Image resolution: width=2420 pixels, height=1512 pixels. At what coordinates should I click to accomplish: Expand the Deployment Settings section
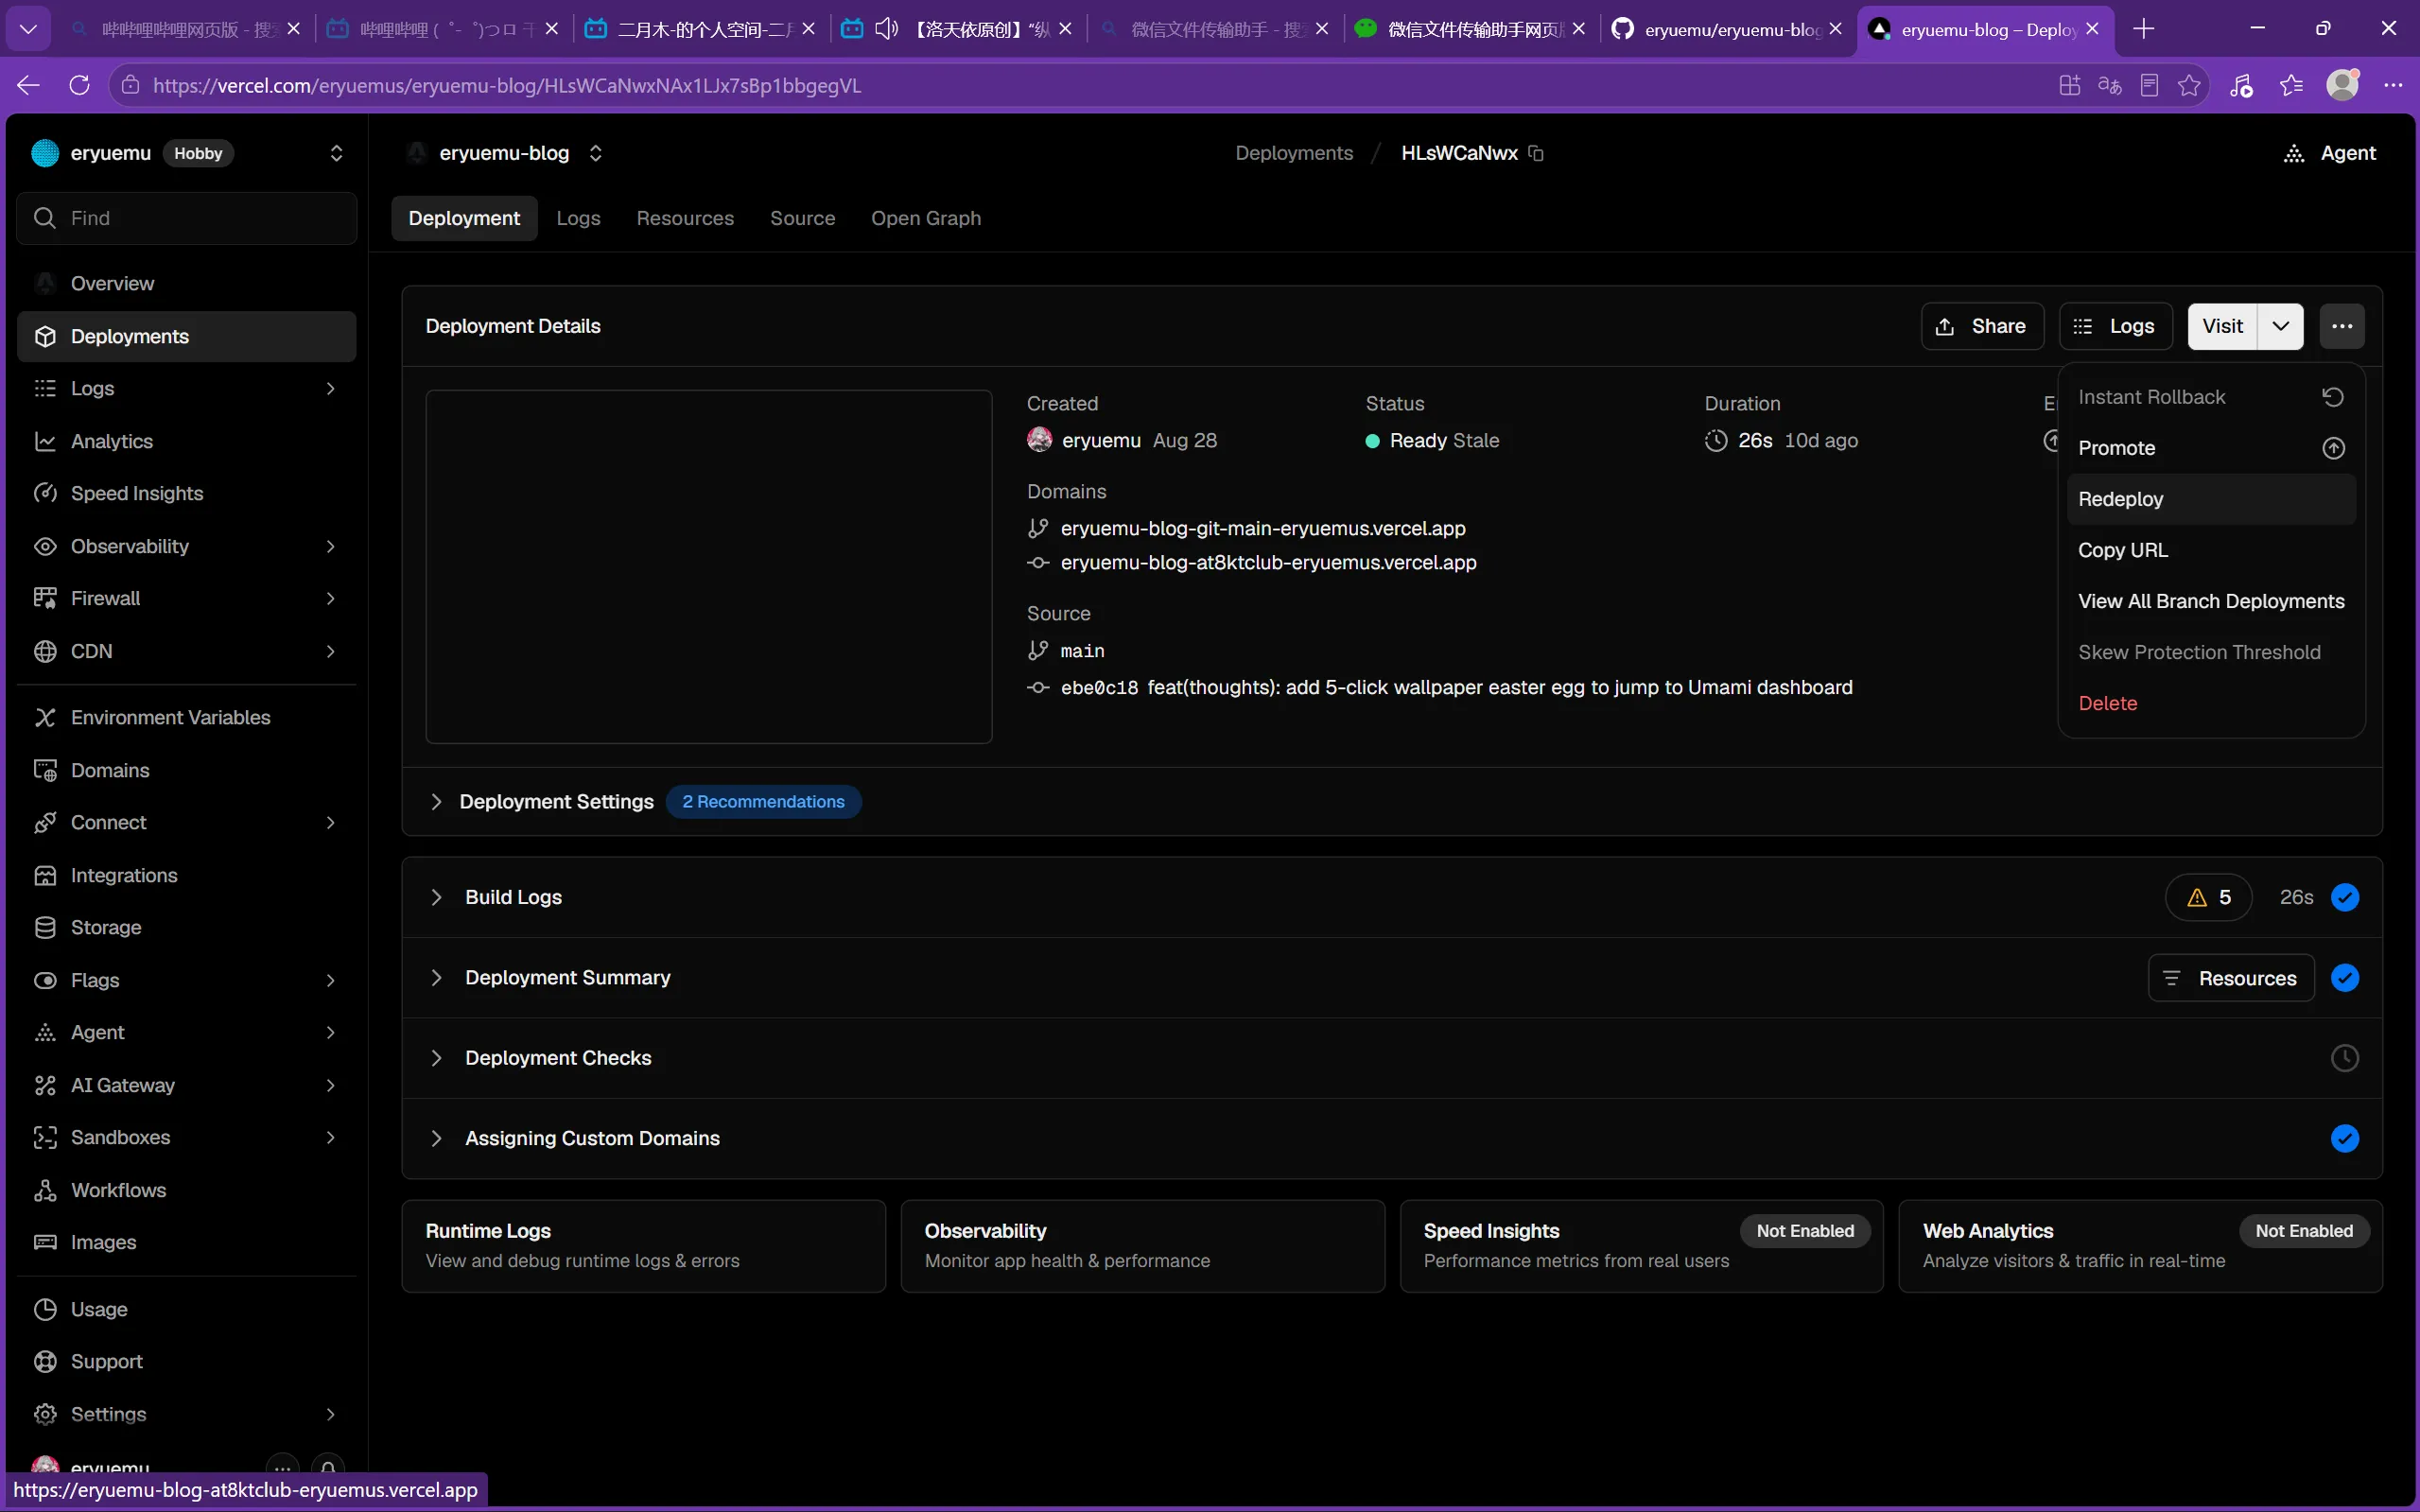(x=436, y=802)
